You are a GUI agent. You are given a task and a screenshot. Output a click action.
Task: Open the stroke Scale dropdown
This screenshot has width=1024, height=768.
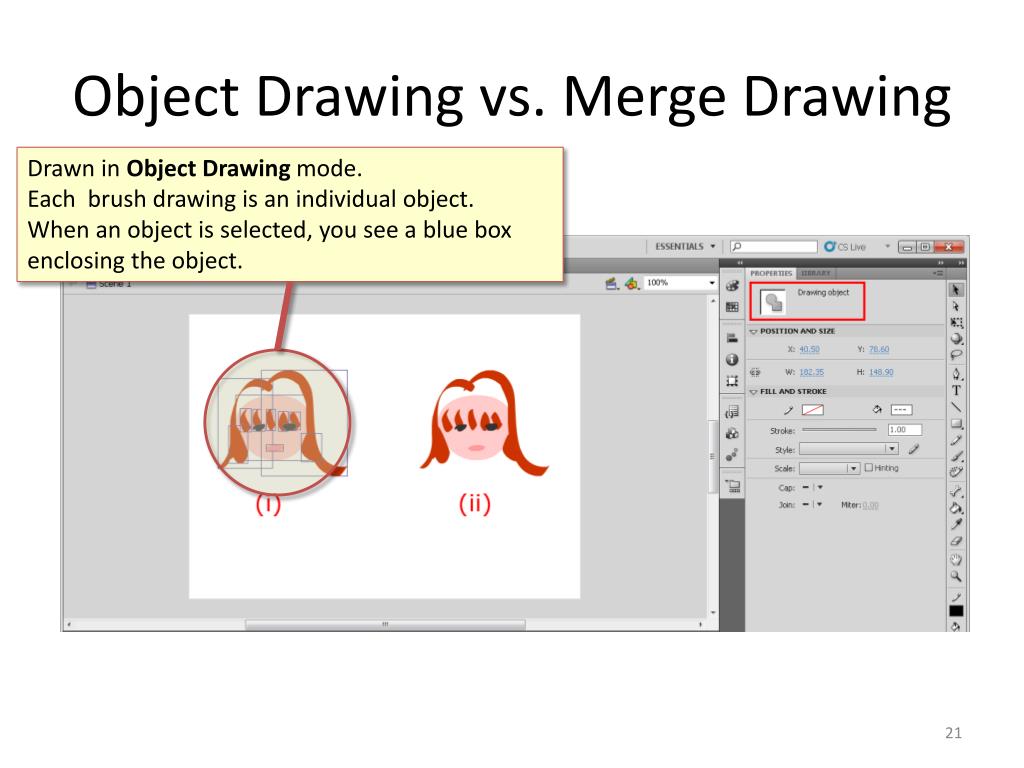[829, 468]
